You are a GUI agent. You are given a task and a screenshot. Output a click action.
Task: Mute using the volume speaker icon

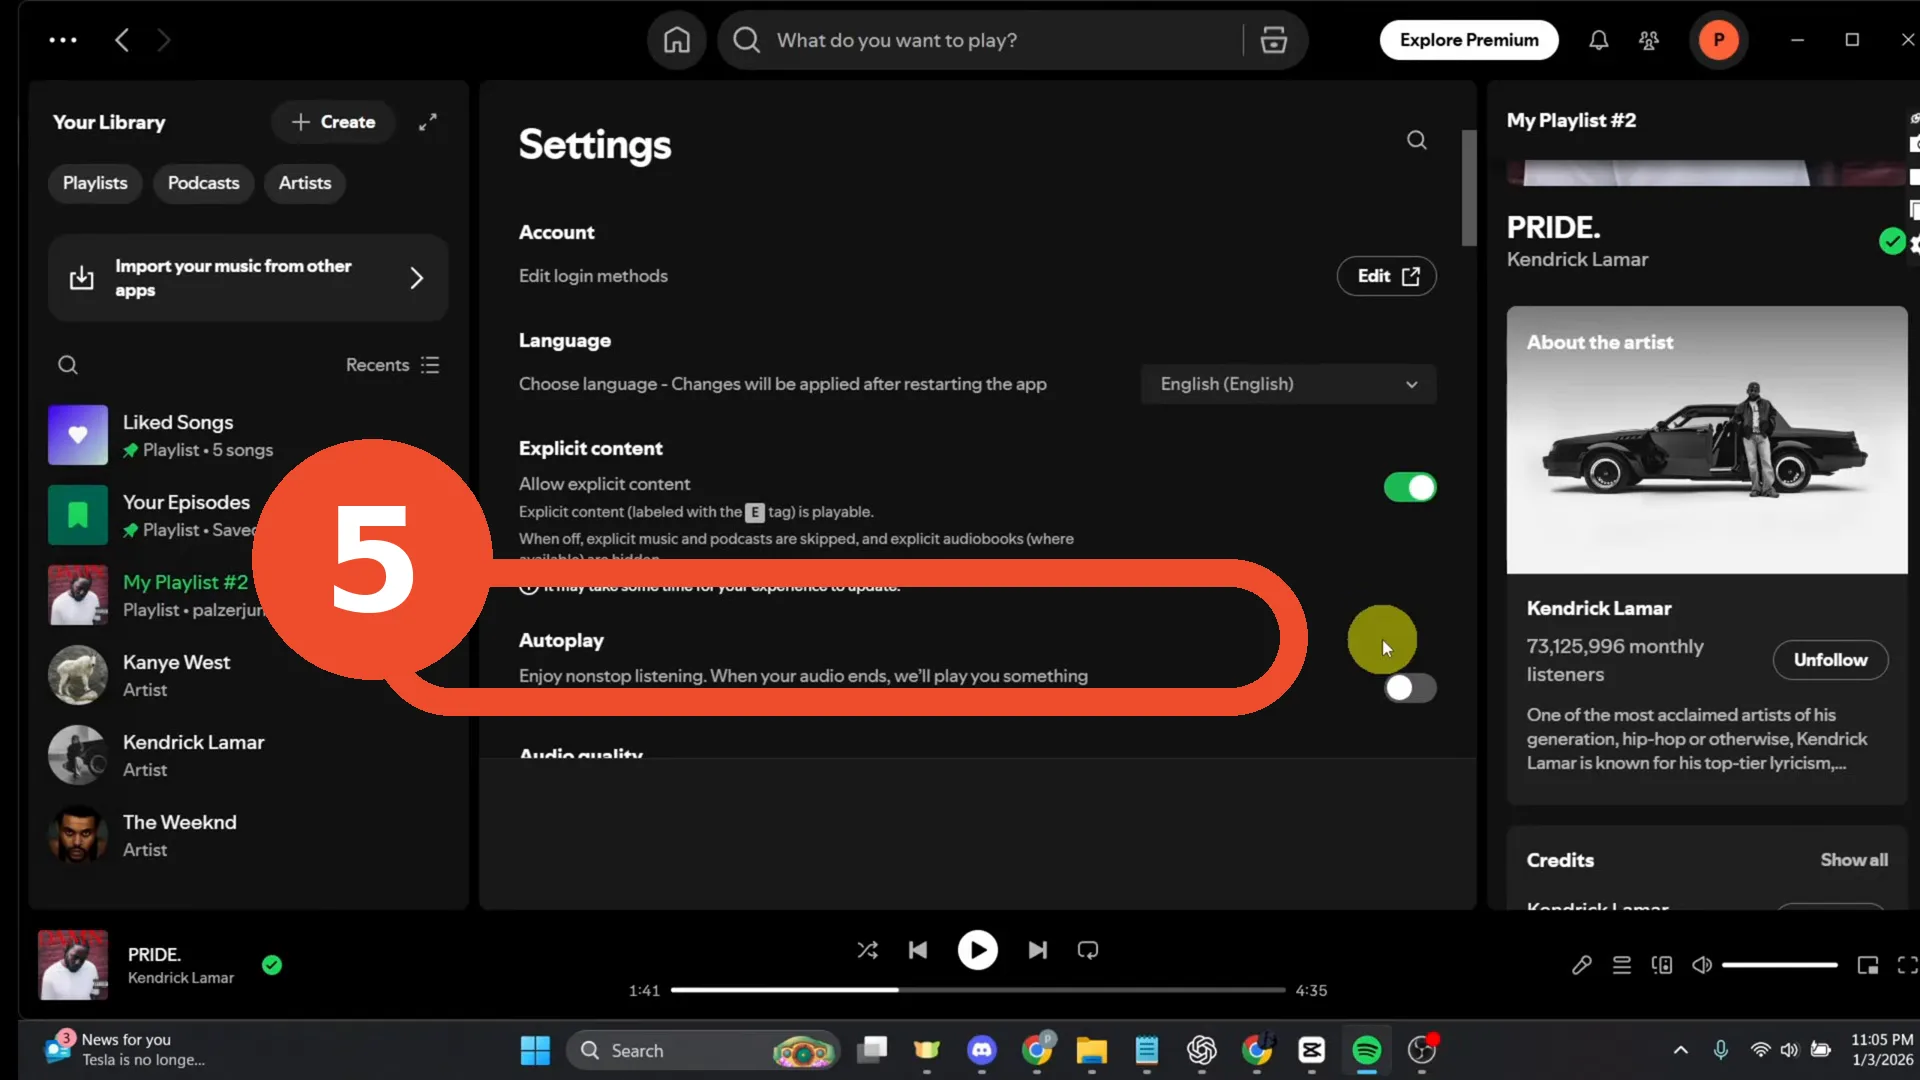coord(1701,965)
